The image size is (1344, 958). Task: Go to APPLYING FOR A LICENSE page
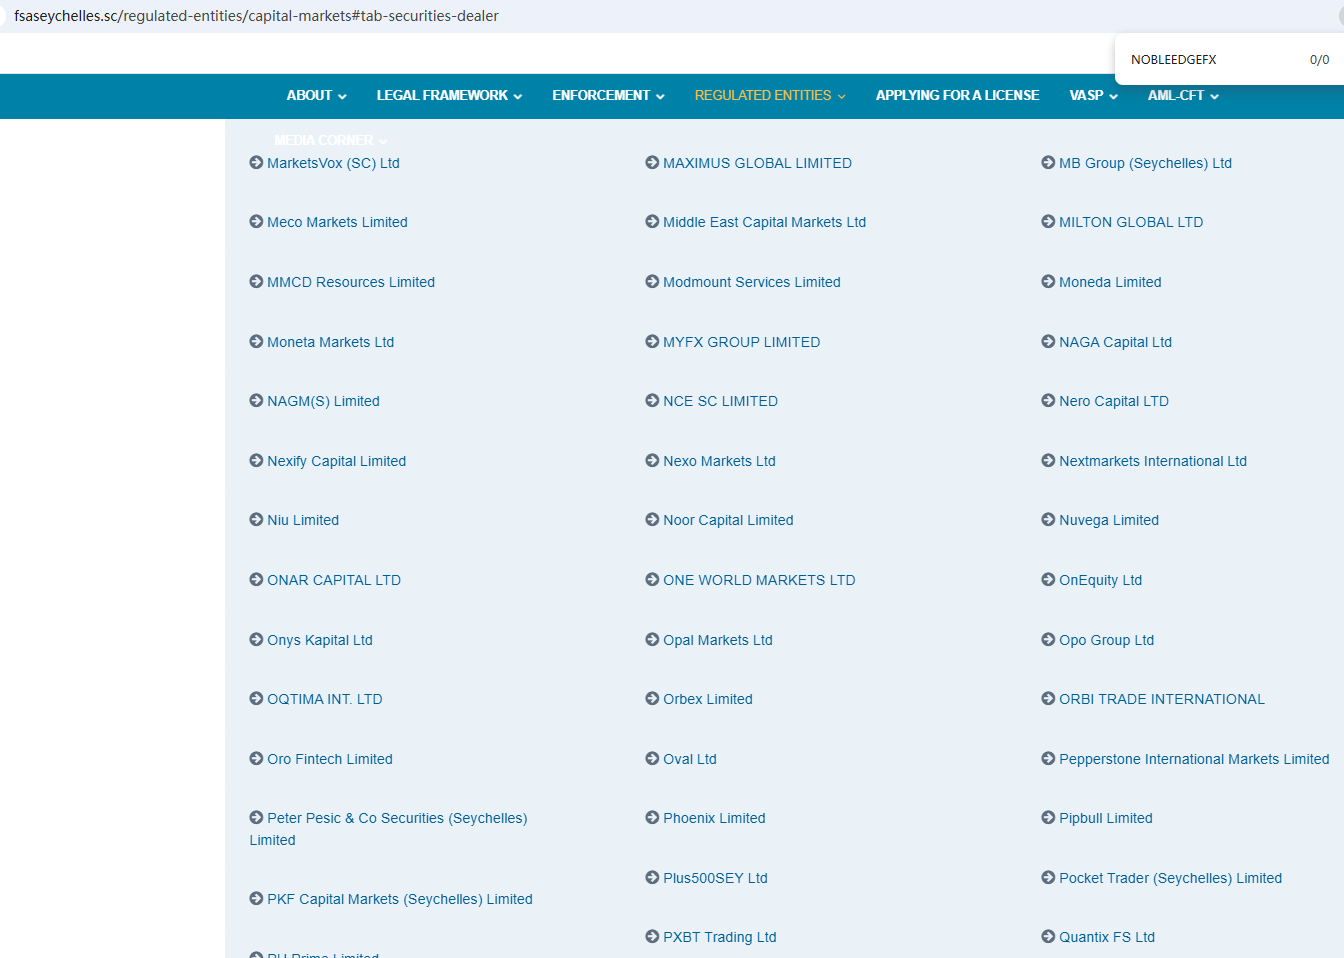(958, 96)
